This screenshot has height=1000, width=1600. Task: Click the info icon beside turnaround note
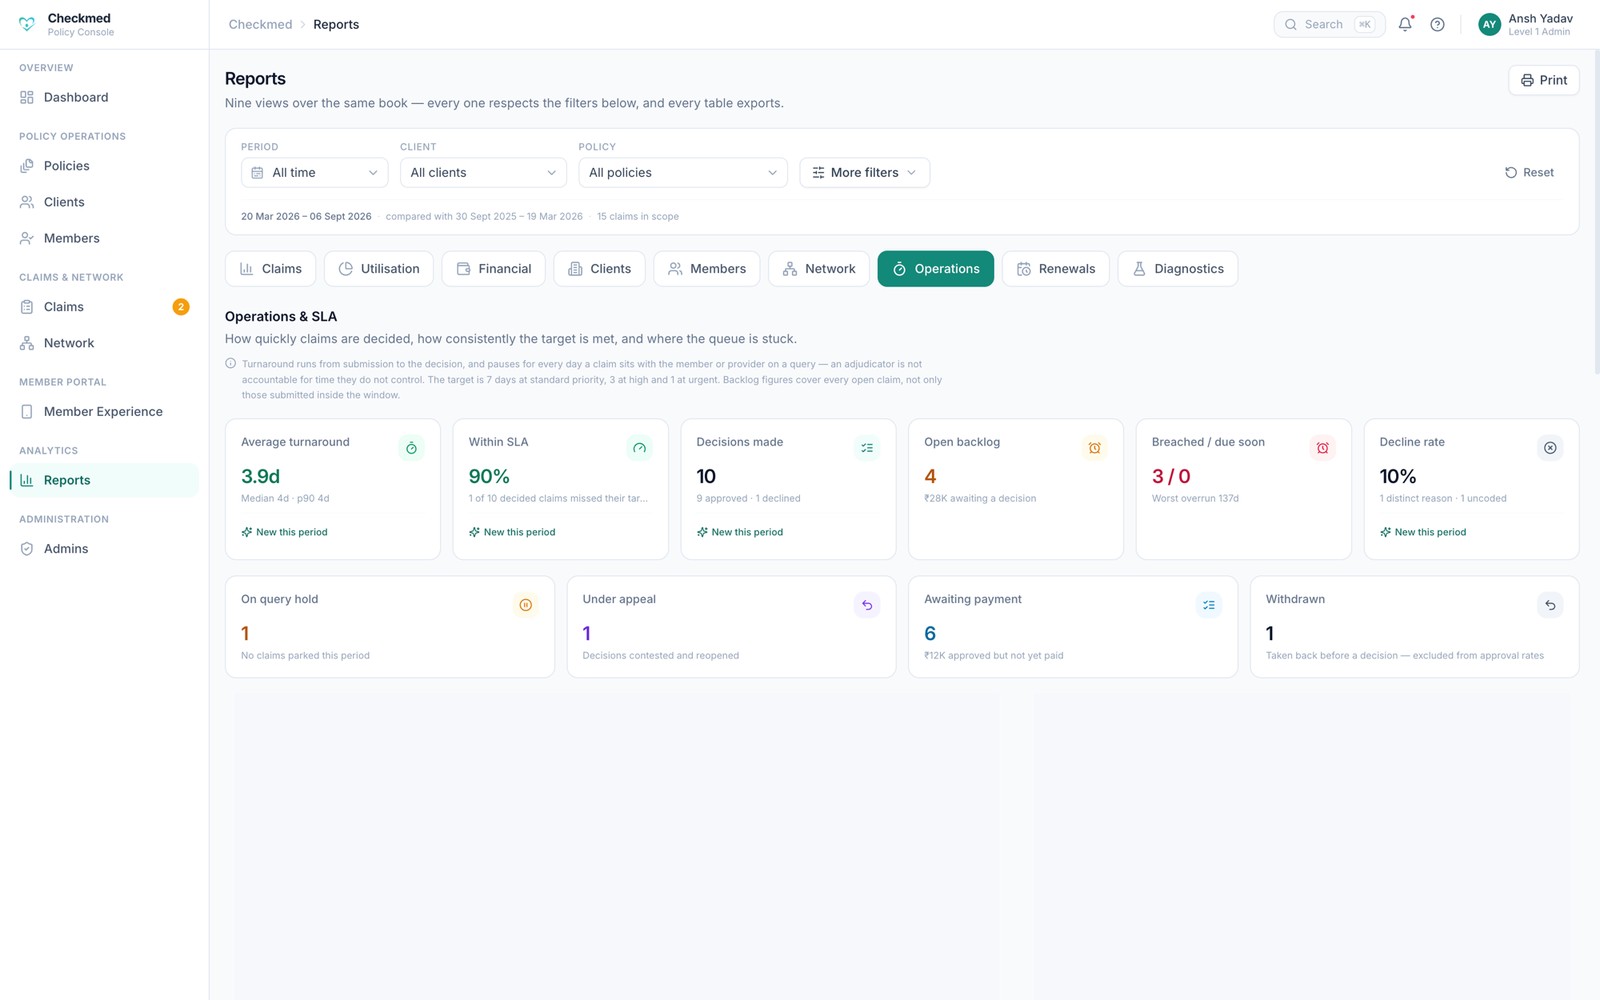click(231, 364)
